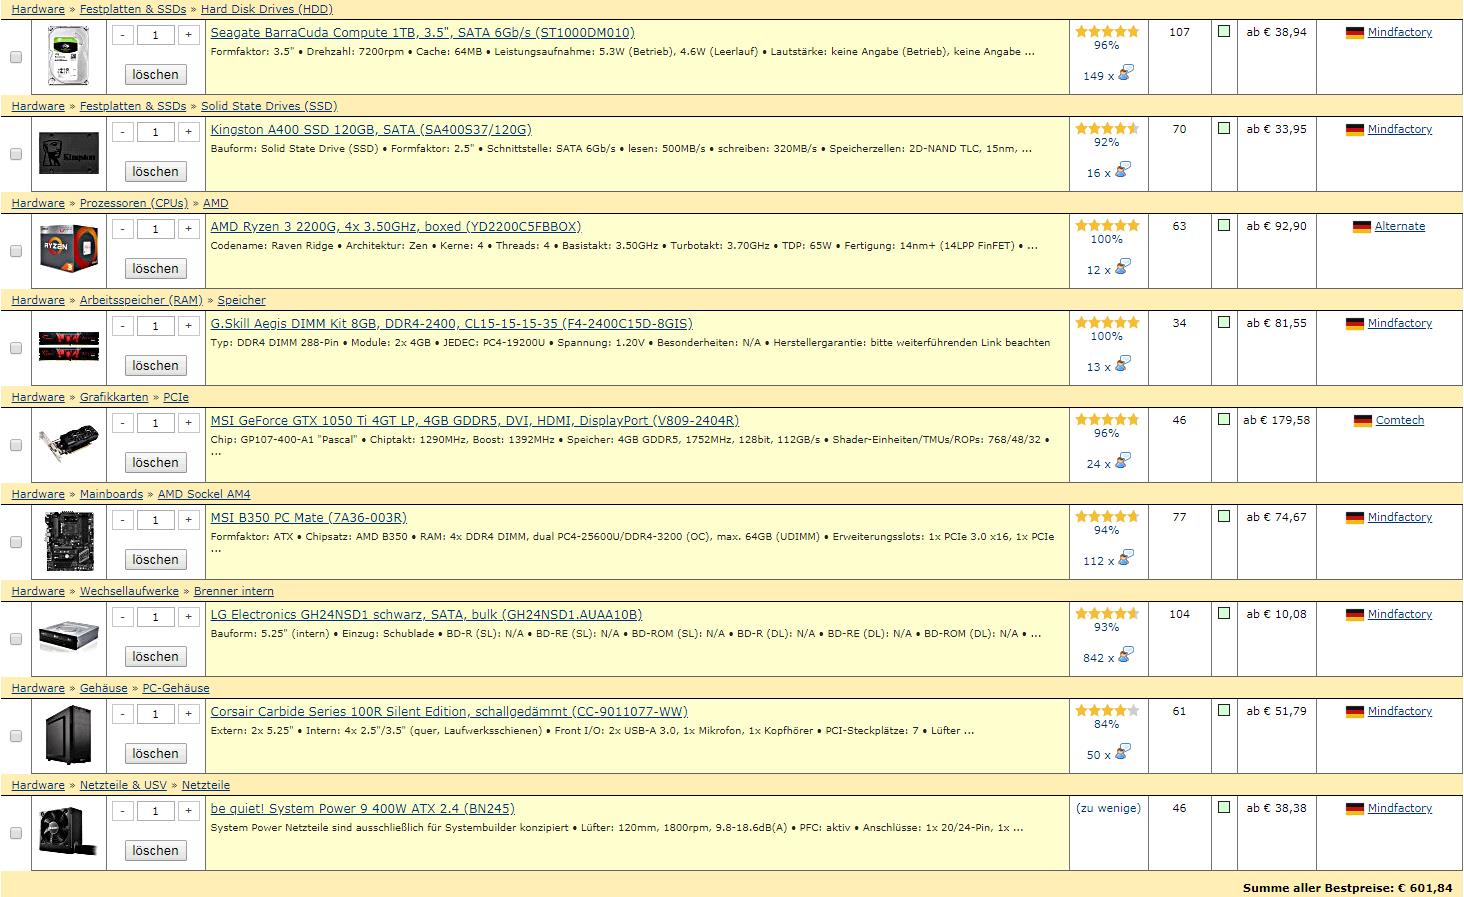
Task: Toggle green checkbox beside price € 10,08
Action: [x=1224, y=614]
